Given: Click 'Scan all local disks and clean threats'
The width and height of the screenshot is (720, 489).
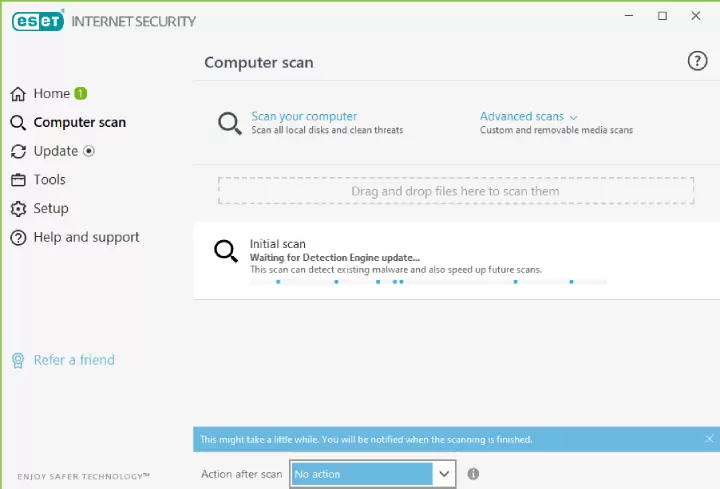Looking at the screenshot, I should [327, 130].
